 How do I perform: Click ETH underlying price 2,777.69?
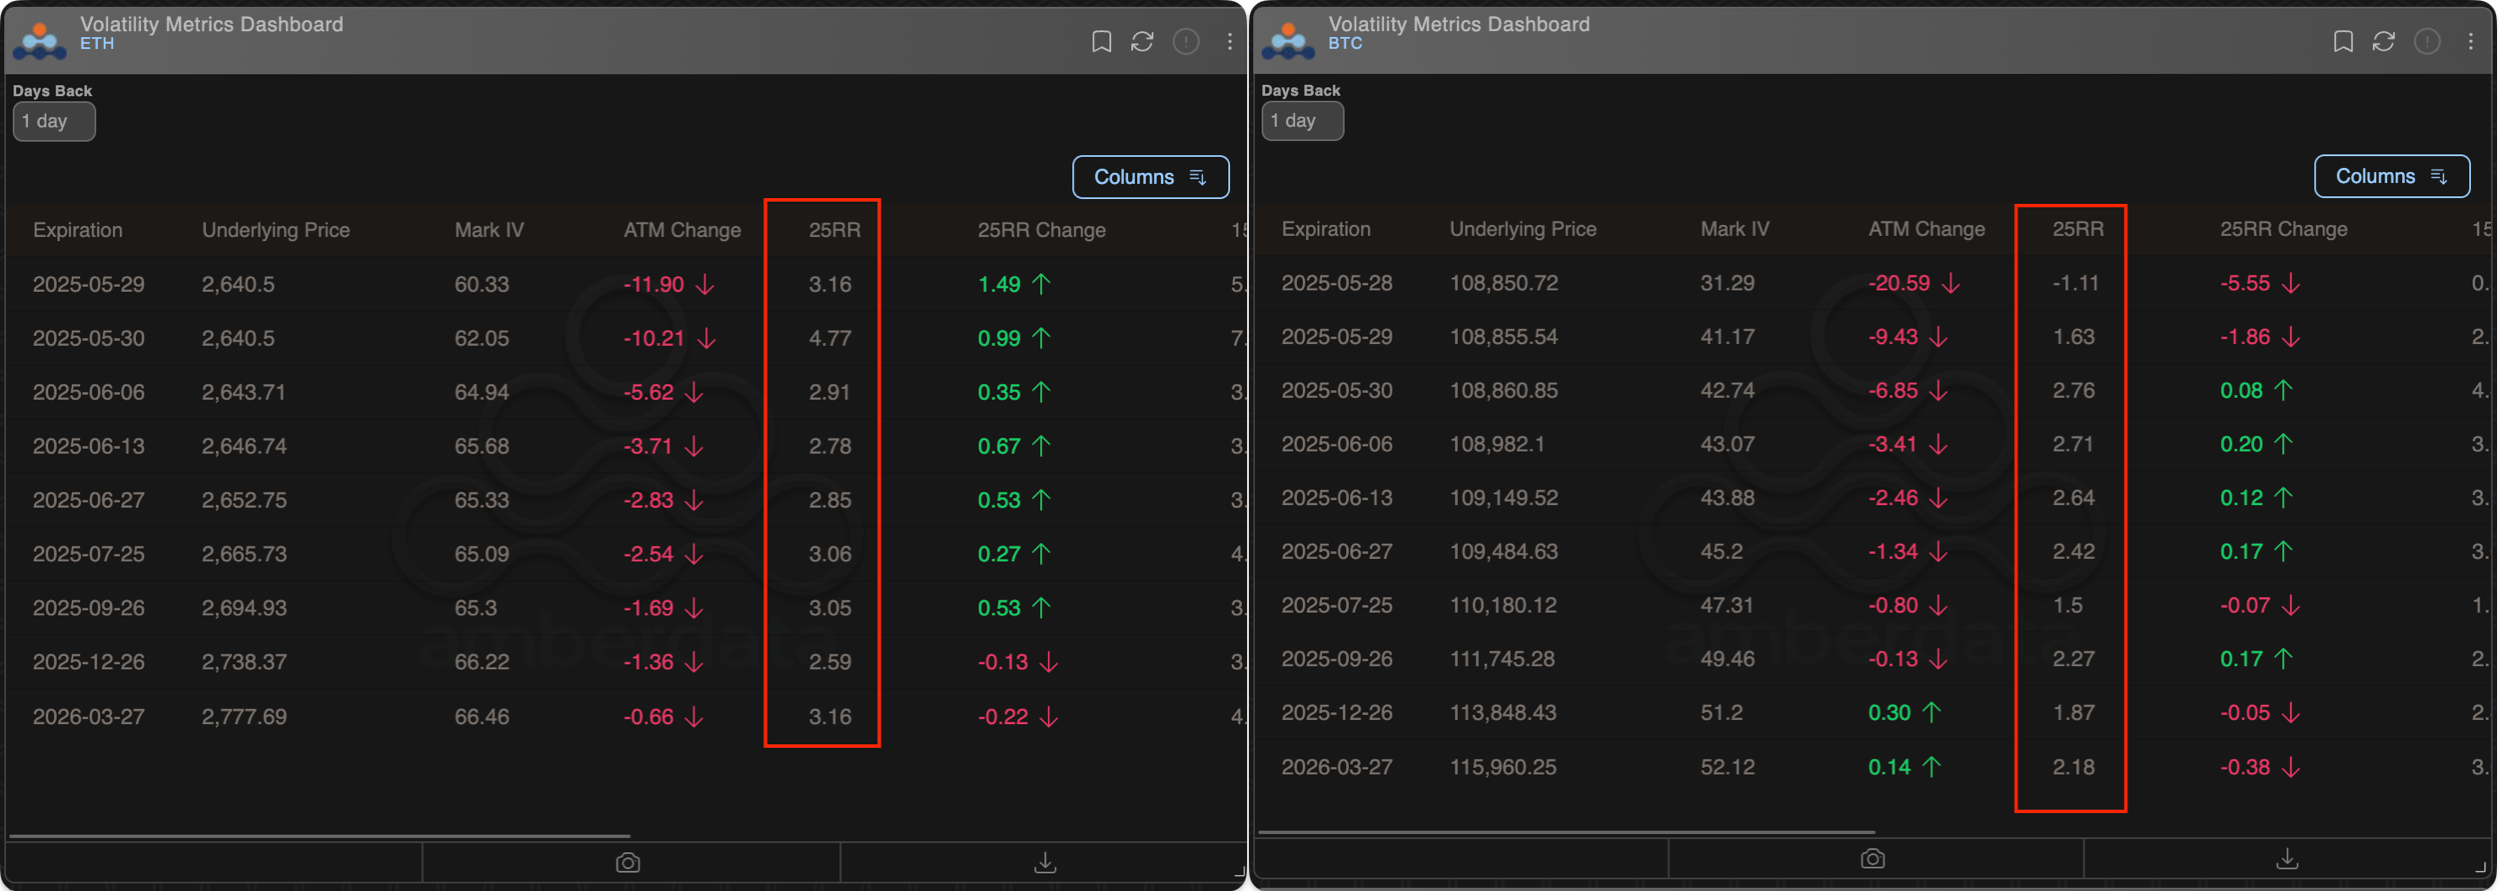tap(244, 717)
